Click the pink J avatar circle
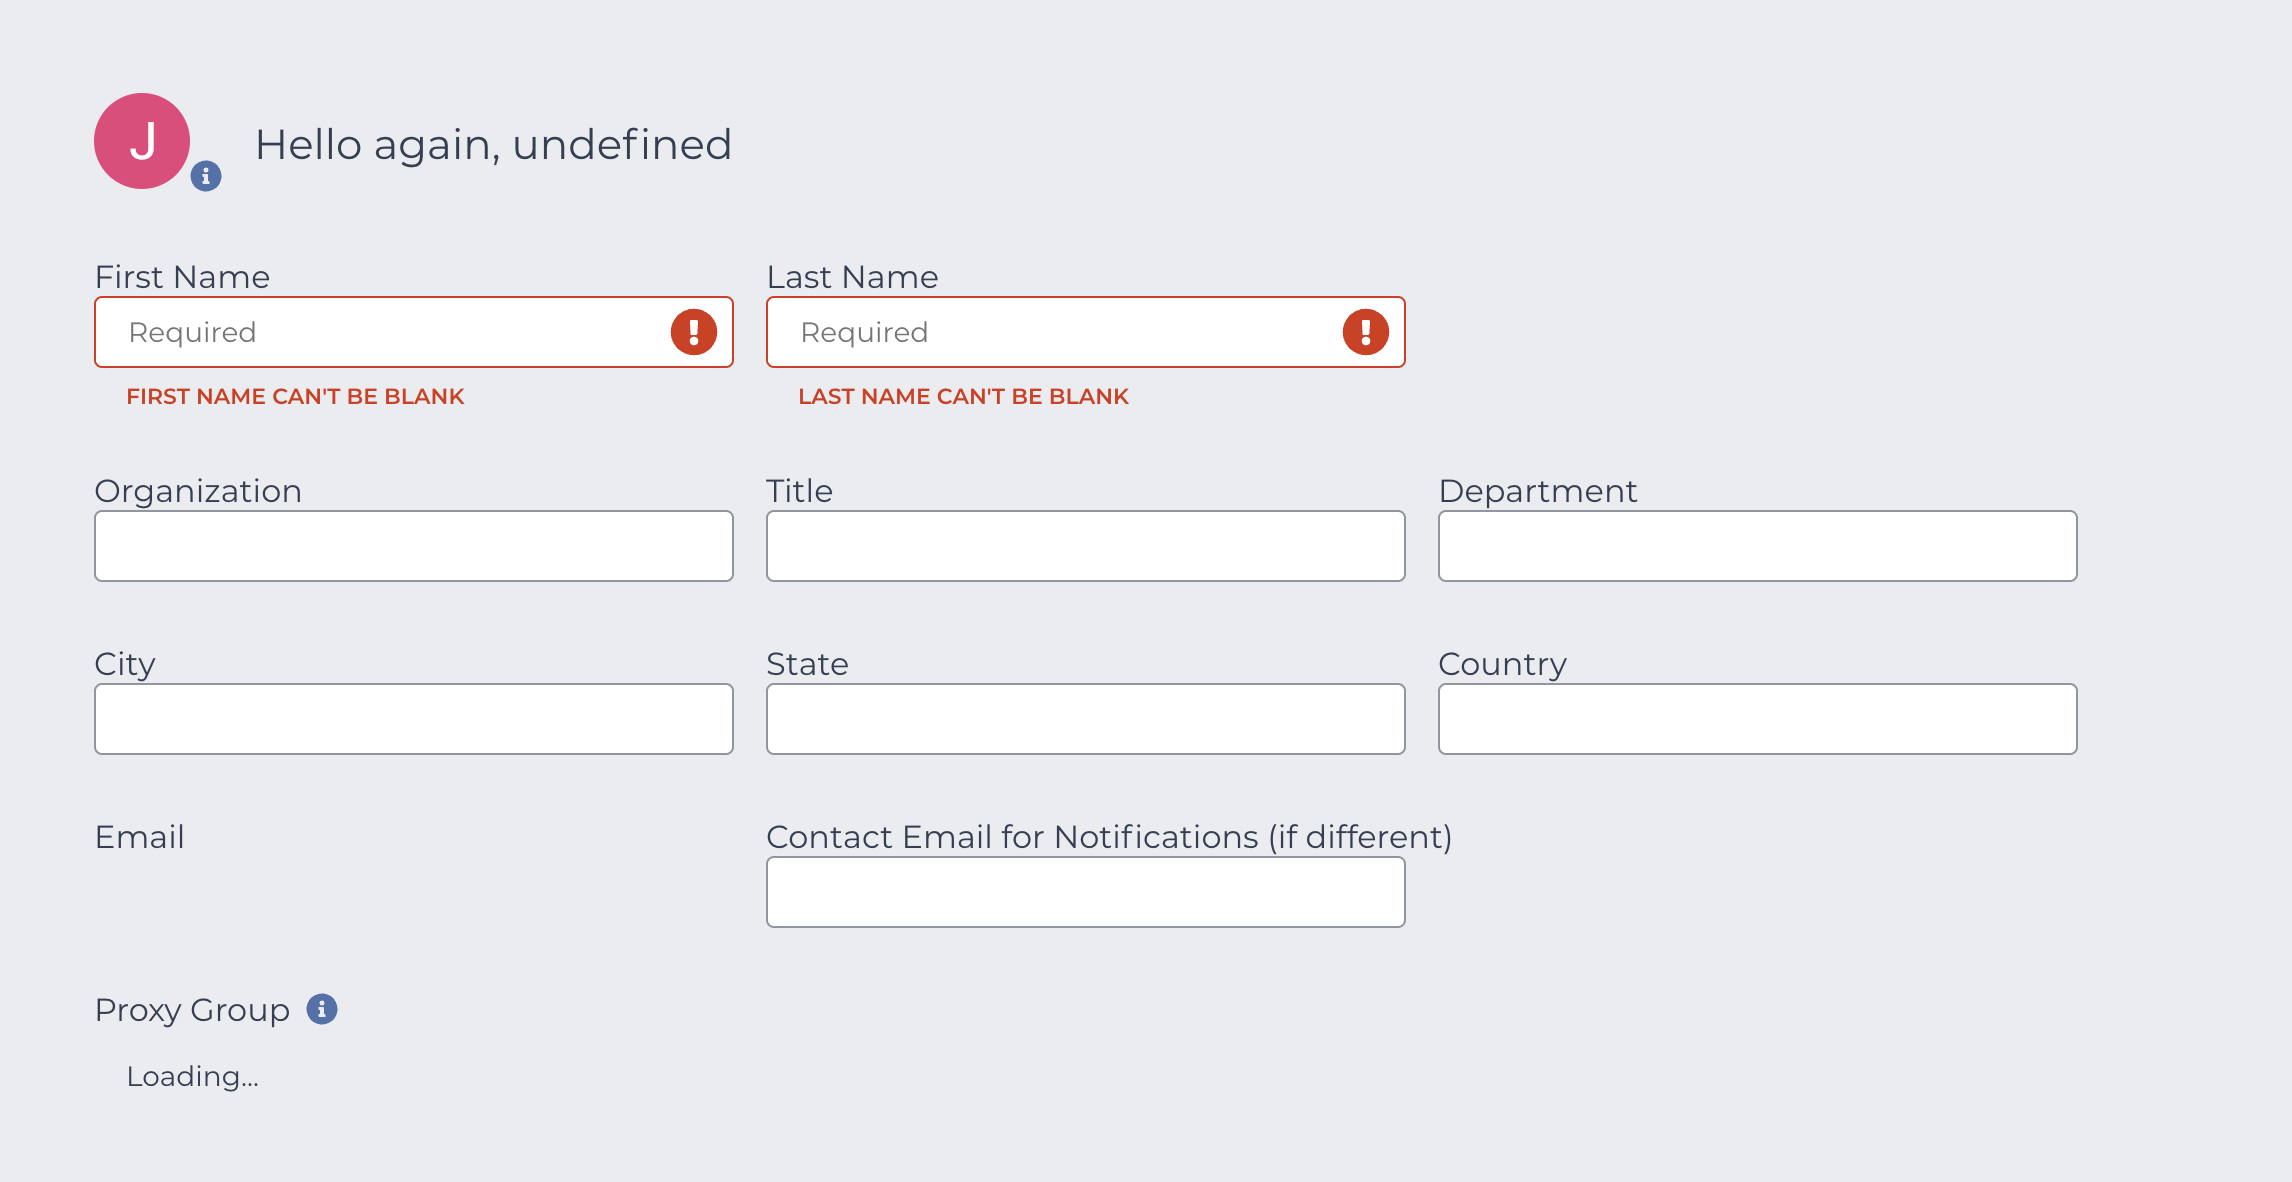2292x1182 pixels. 142,141
